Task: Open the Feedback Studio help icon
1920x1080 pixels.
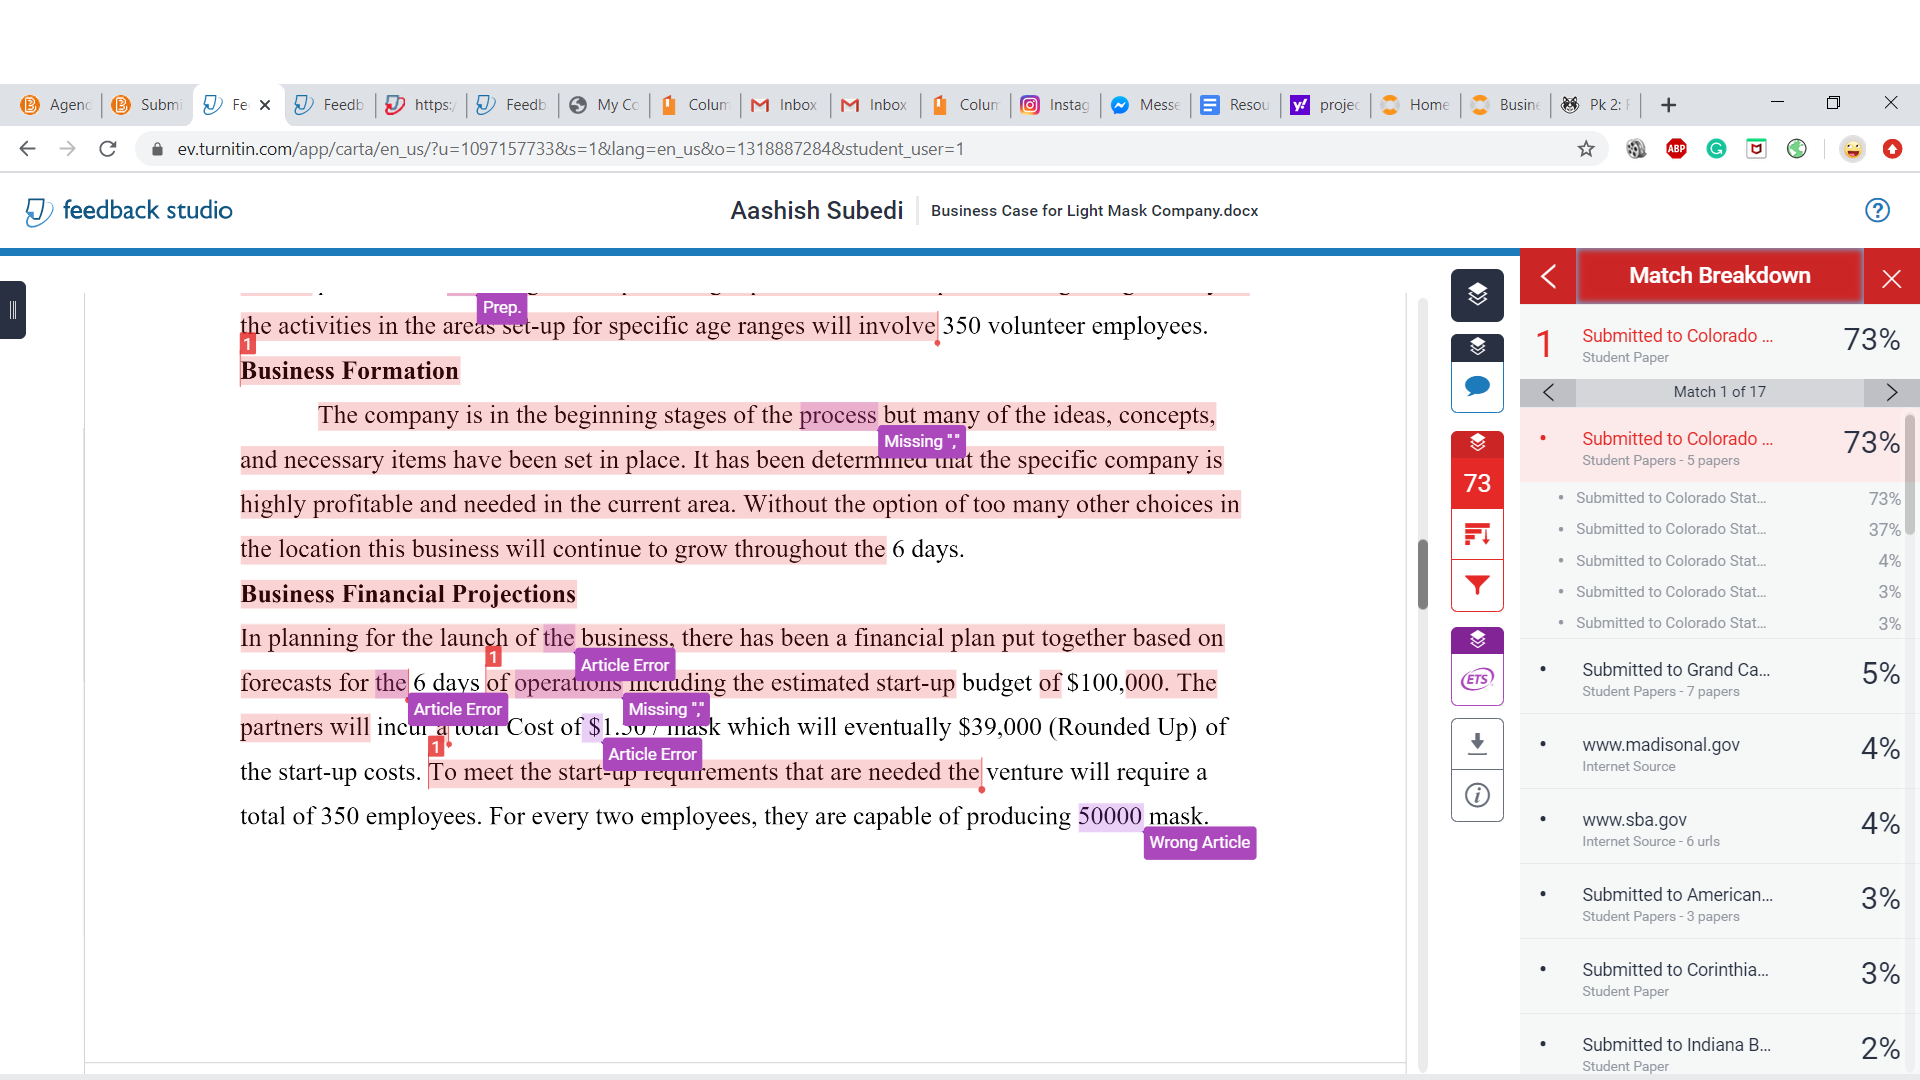Action: [x=1877, y=210]
